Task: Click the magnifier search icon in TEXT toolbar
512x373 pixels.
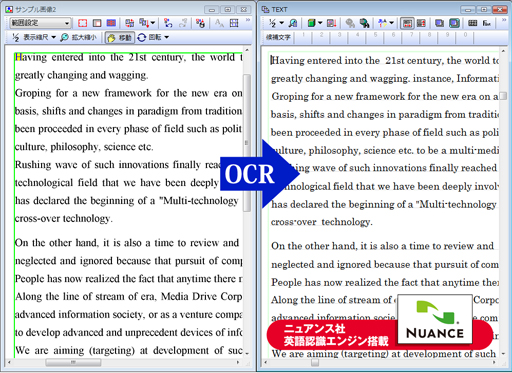Action: [293, 23]
